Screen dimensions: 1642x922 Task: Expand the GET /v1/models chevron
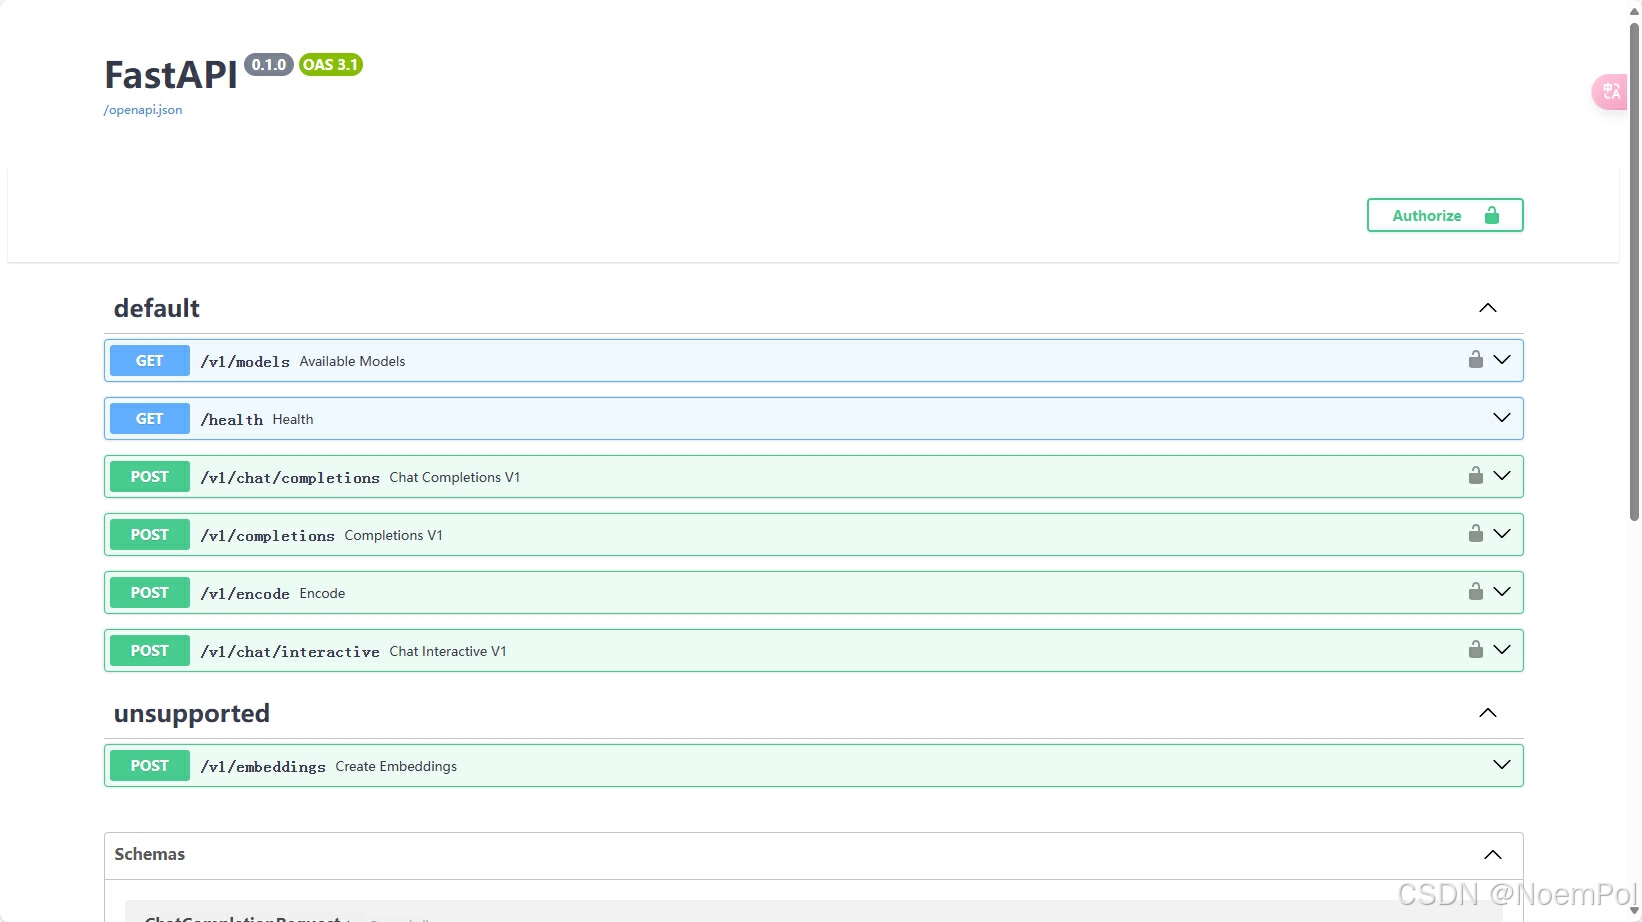click(x=1502, y=359)
